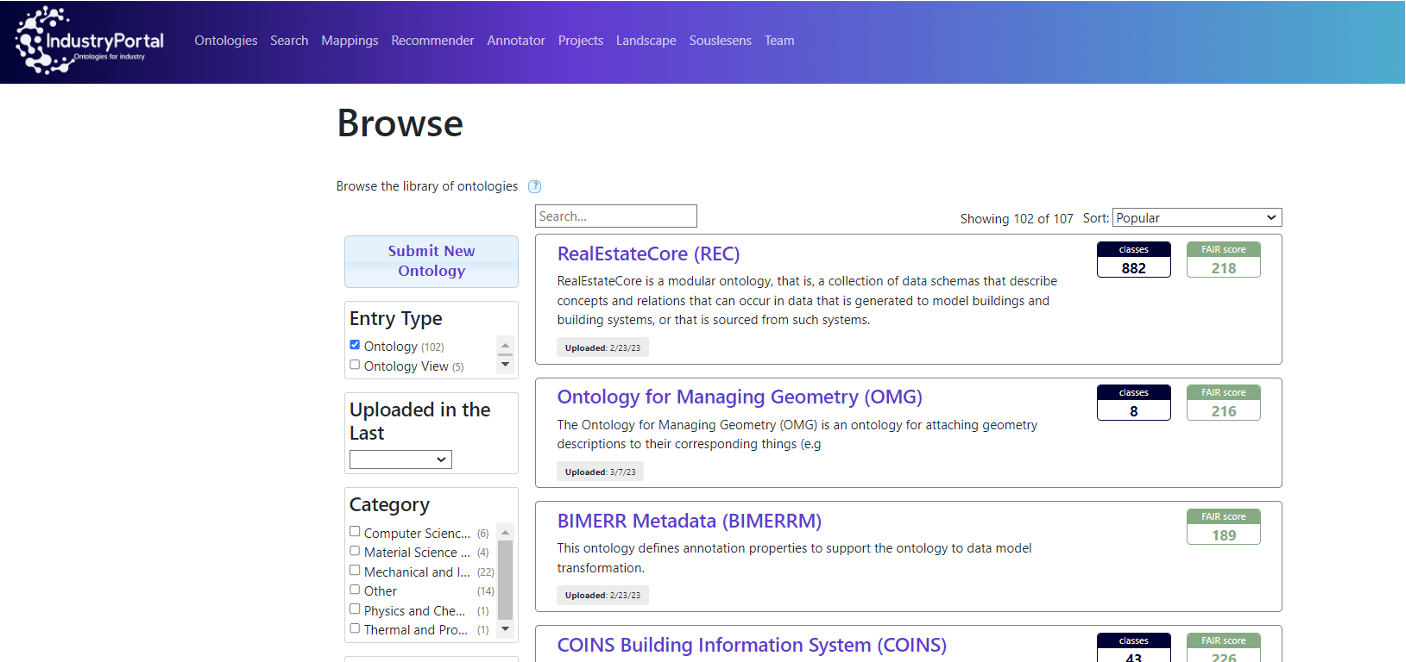Image resolution: width=1406 pixels, height=662 pixels.
Task: Click OMG FAIR score 216 badge
Action: pos(1223,403)
